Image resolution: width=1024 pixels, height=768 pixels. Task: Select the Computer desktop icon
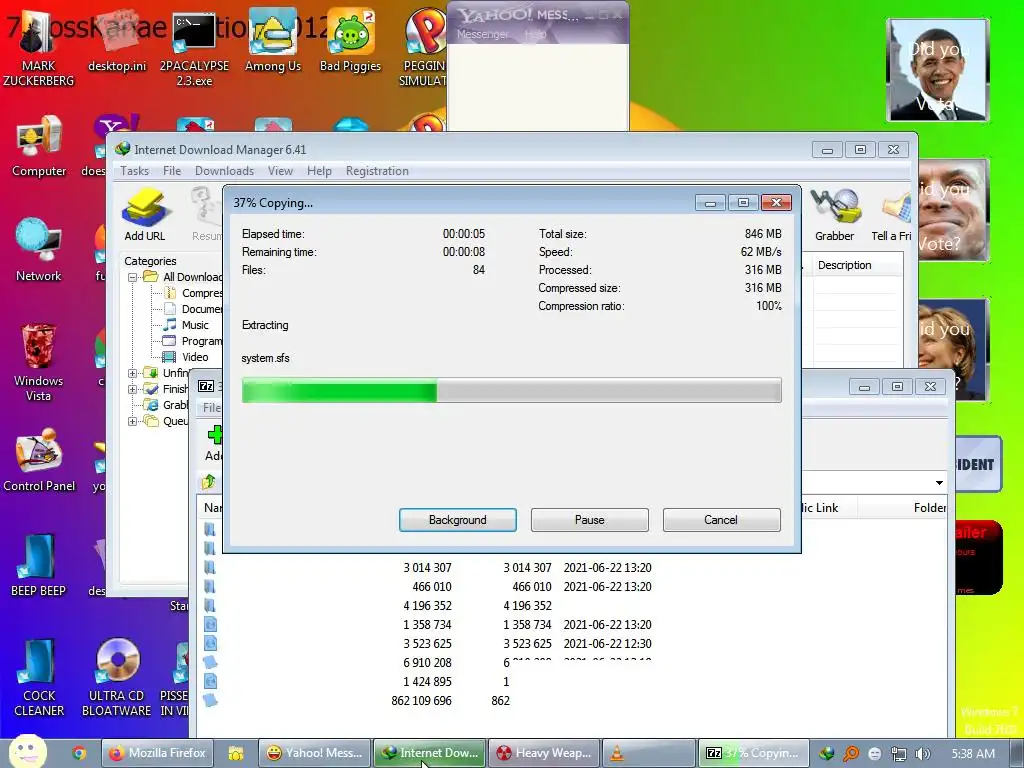[39, 146]
